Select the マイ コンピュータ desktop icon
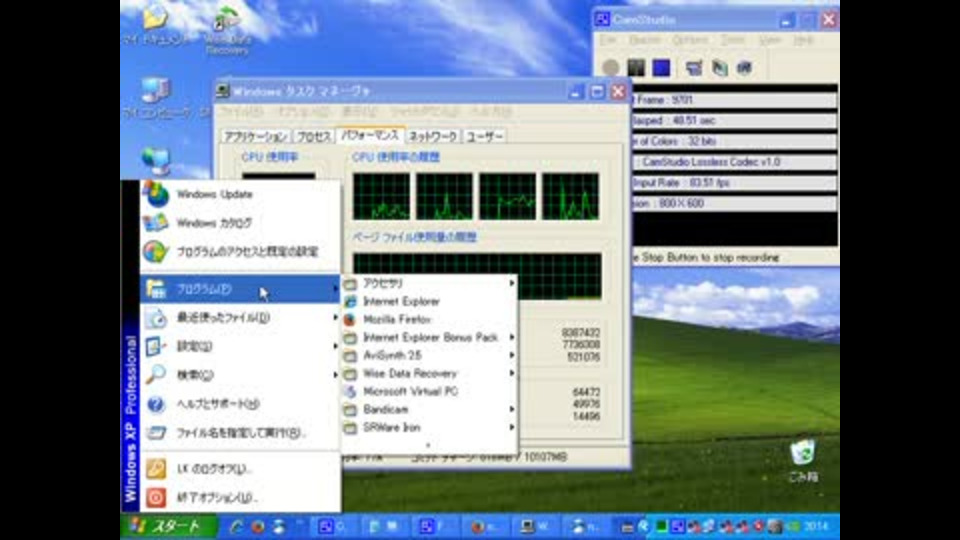The width and height of the screenshot is (960, 540). 156,98
